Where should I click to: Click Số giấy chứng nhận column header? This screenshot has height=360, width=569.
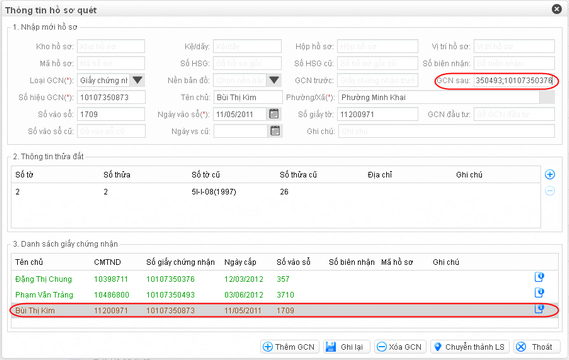pyautogui.click(x=180, y=262)
